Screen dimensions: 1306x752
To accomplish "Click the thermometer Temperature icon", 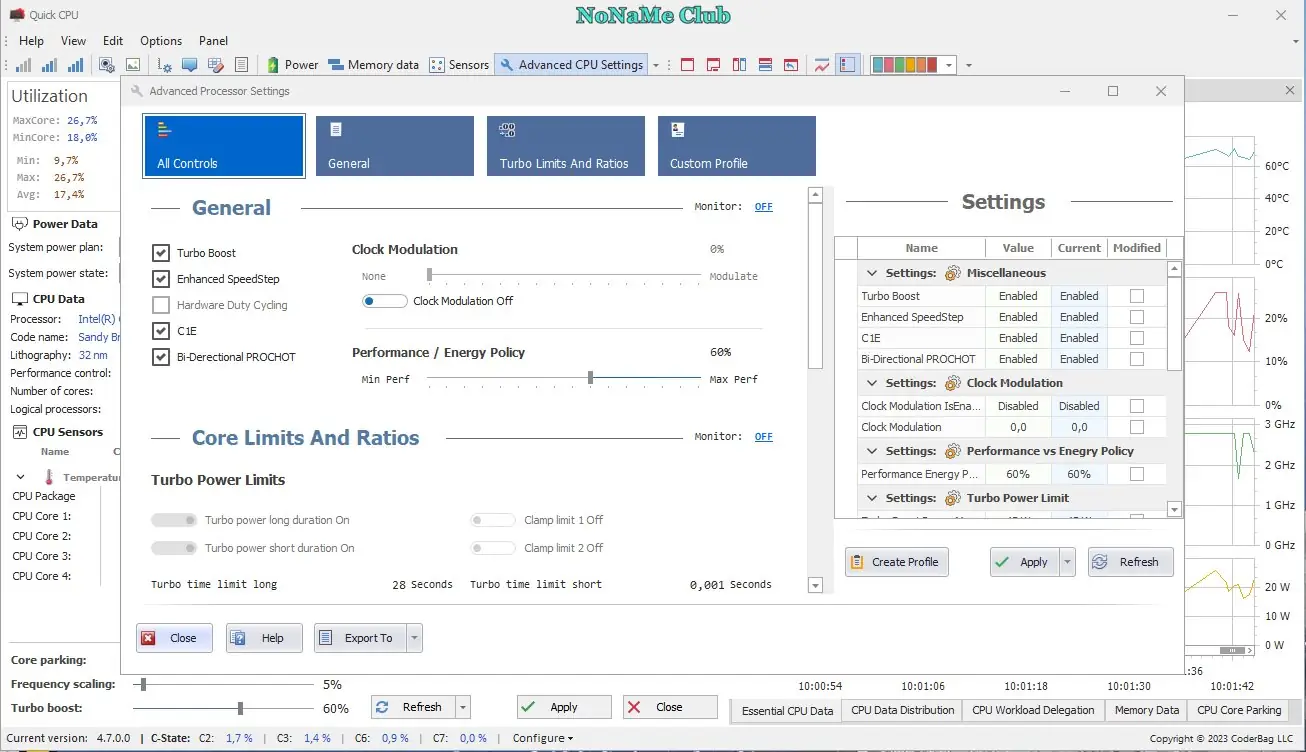I will (x=48, y=478).
